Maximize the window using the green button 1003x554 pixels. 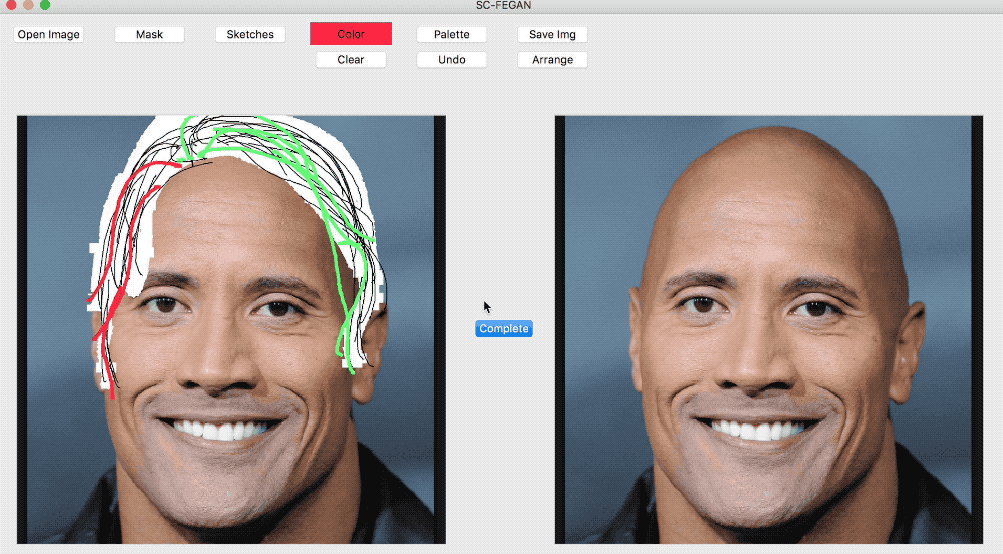[45, 4]
